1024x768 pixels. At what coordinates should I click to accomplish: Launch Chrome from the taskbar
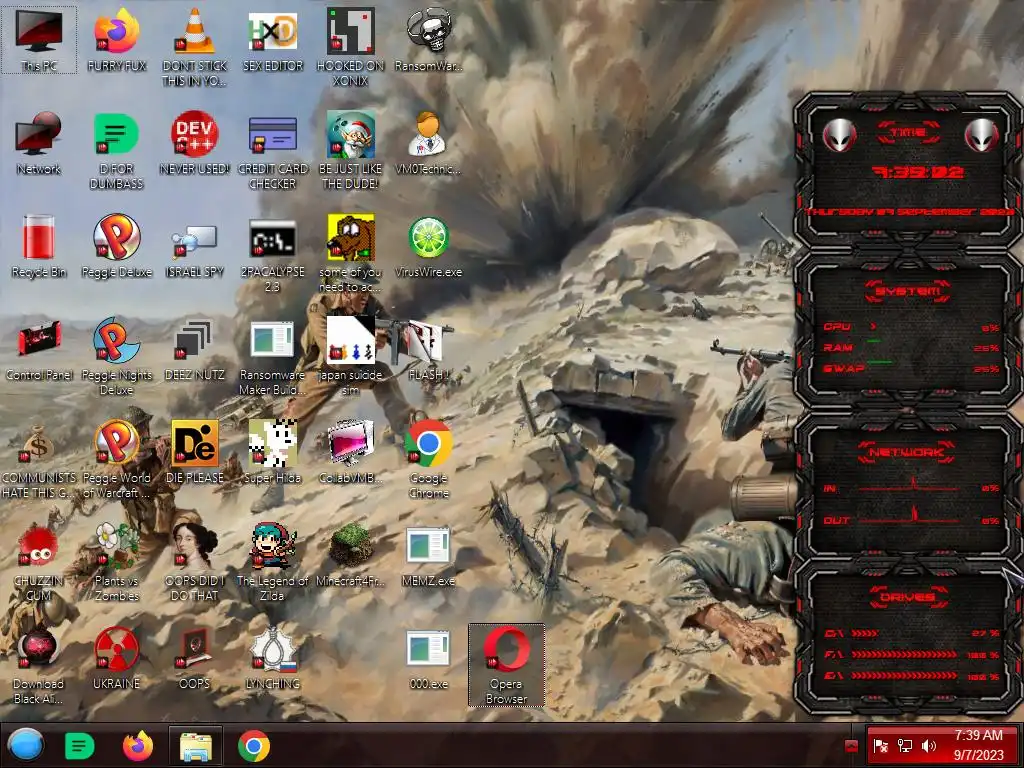(254, 746)
